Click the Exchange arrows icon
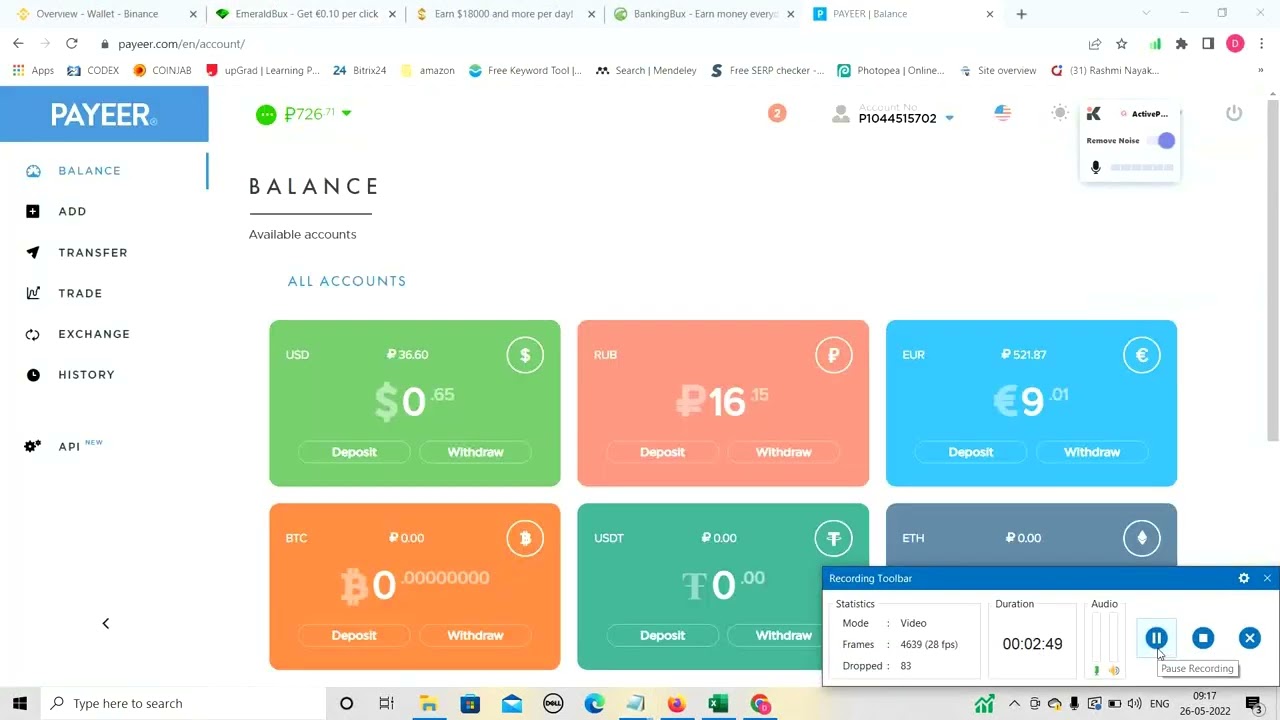 pyautogui.click(x=33, y=334)
